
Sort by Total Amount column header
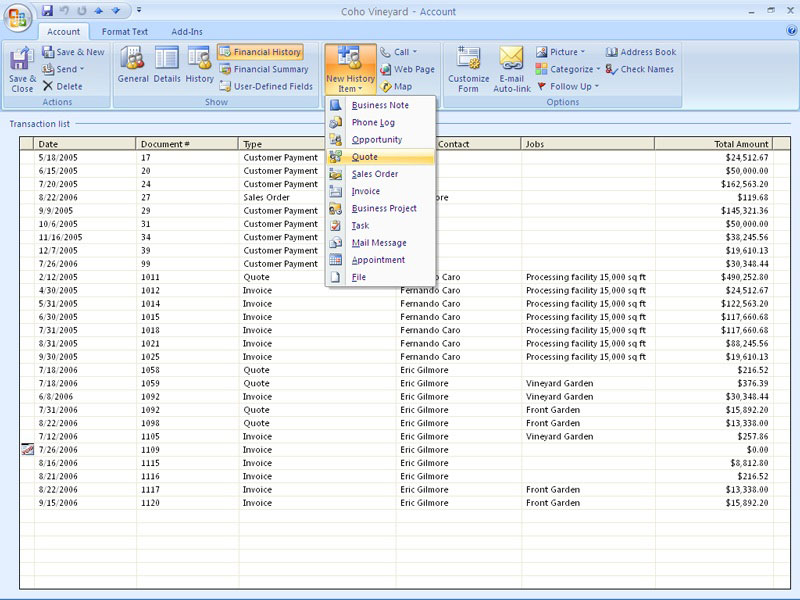point(713,144)
